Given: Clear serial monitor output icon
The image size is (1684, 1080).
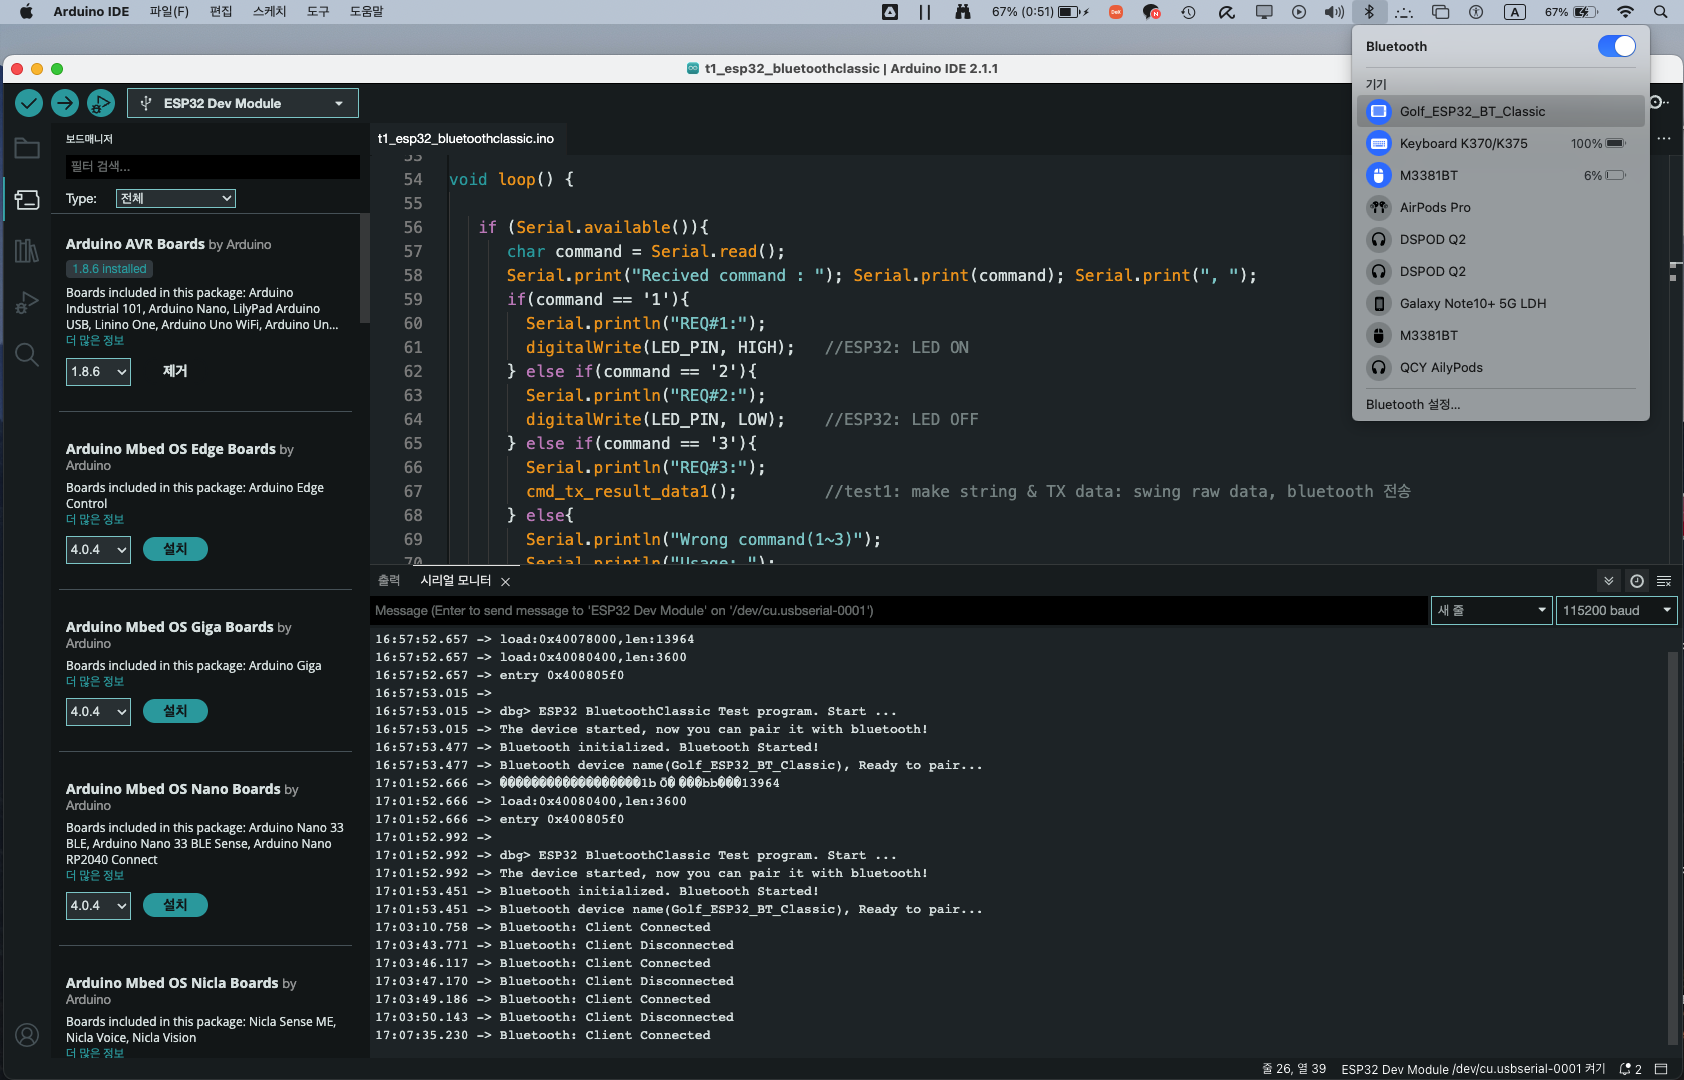Looking at the screenshot, I should 1664,581.
